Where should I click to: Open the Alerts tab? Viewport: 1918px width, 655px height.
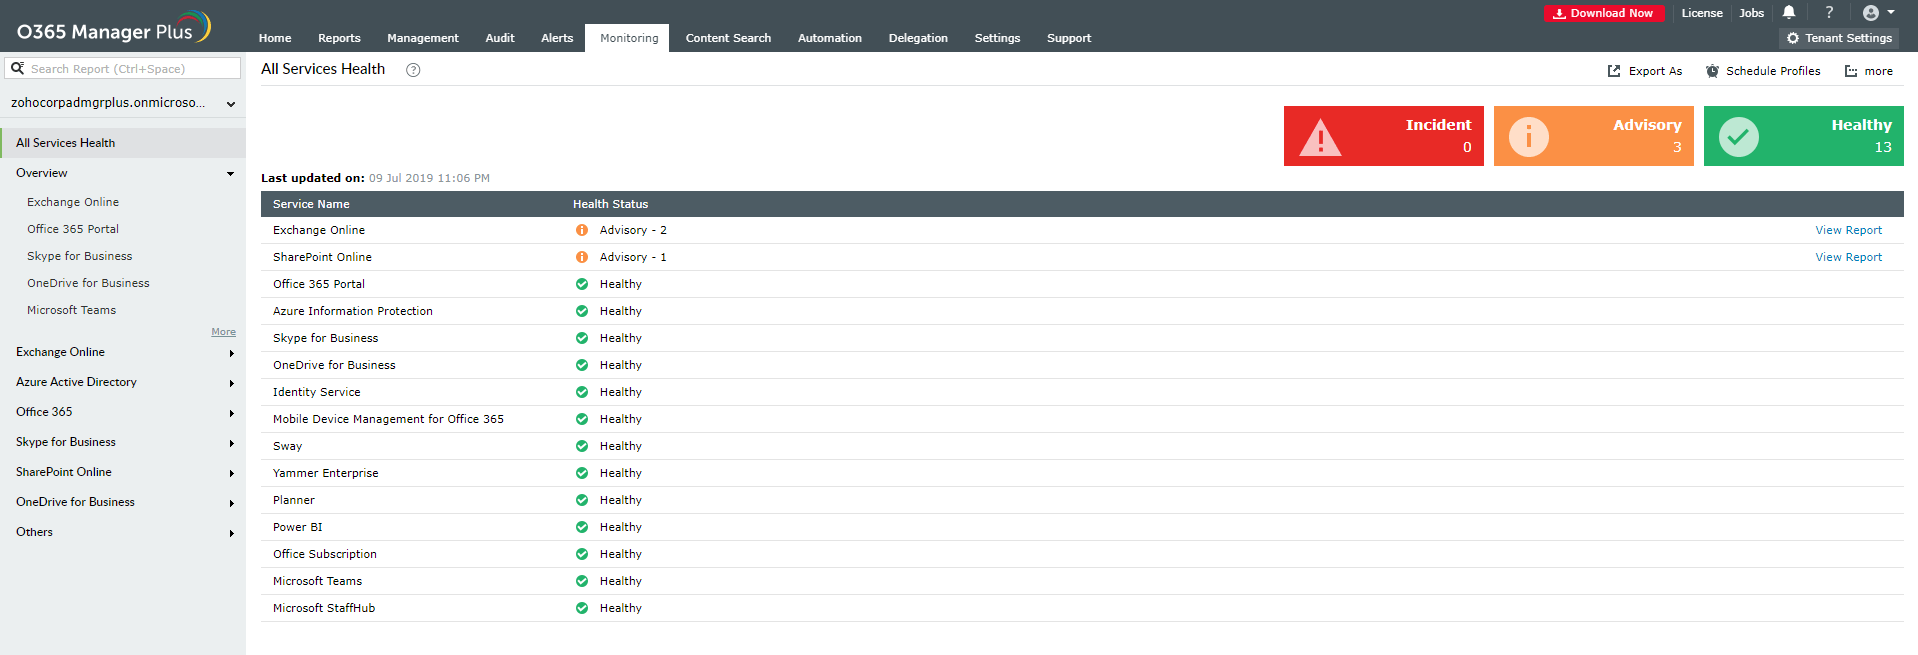(557, 38)
